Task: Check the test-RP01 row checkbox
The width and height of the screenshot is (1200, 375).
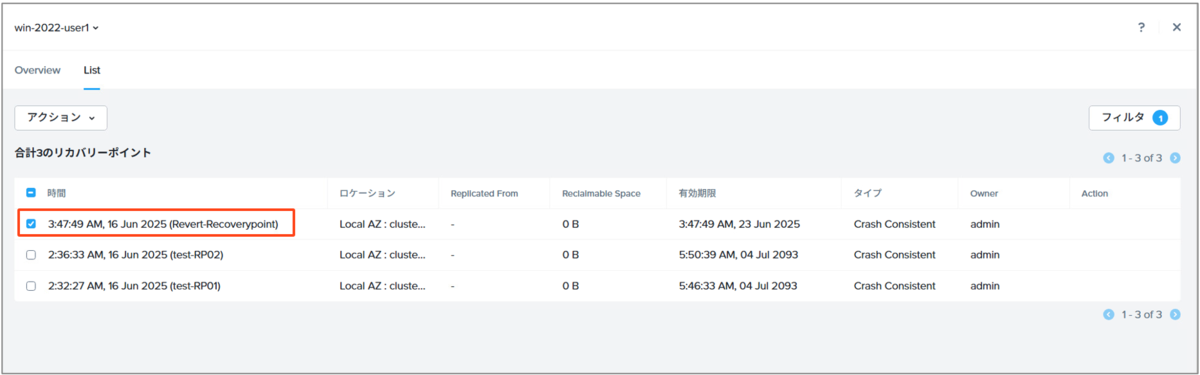Action: 31,286
